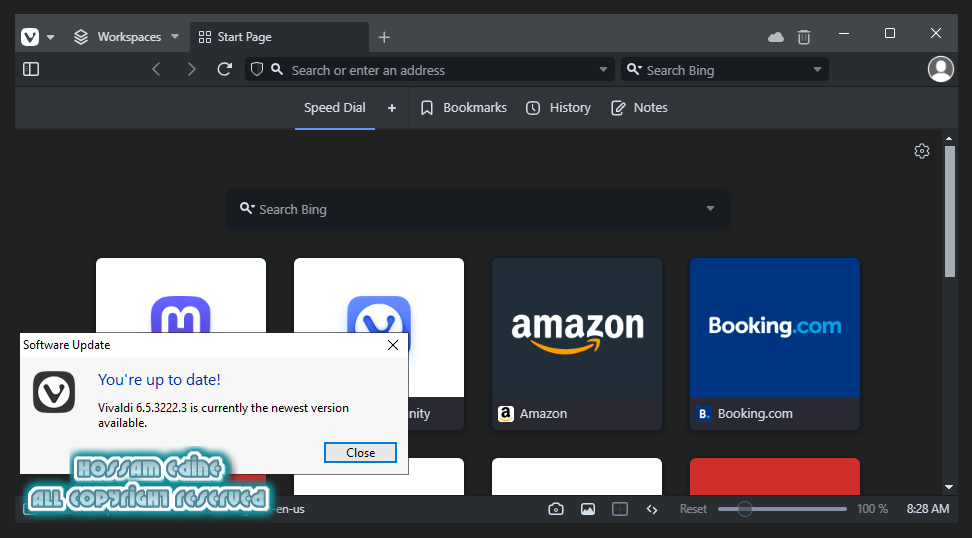Reload the current page

(224, 69)
